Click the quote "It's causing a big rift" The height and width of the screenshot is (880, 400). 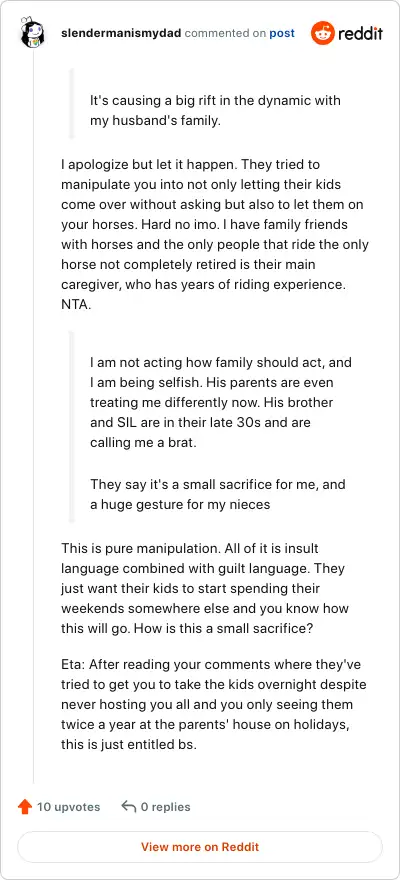pos(215,111)
